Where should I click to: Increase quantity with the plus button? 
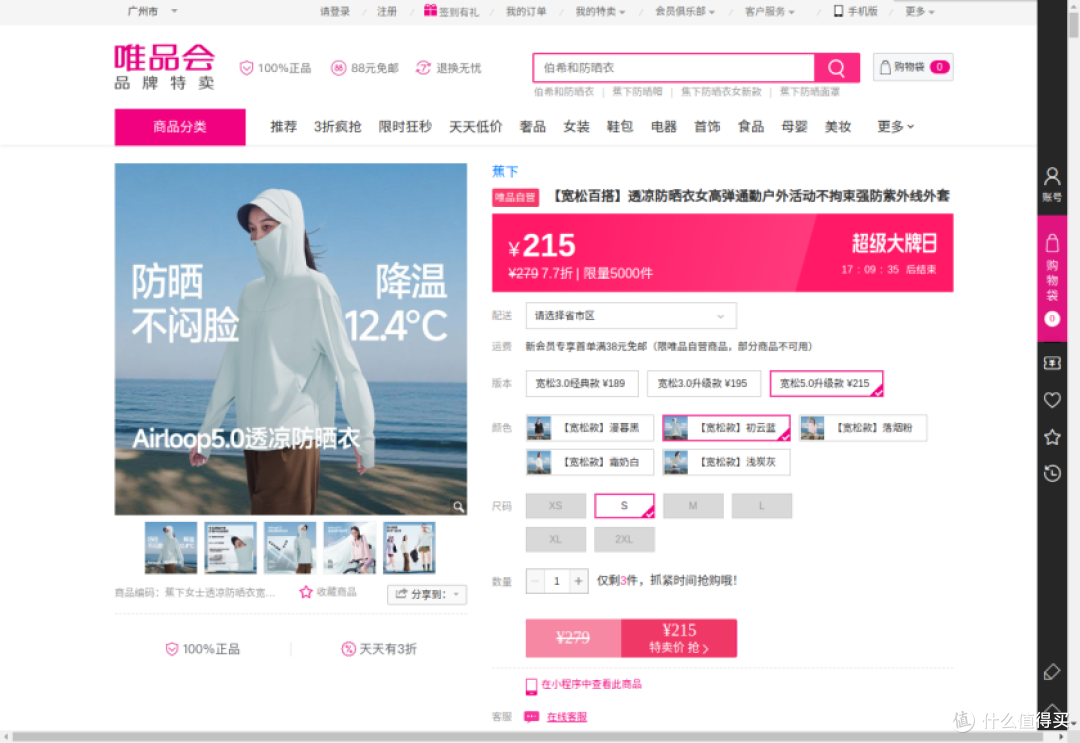pyautogui.click(x=579, y=581)
